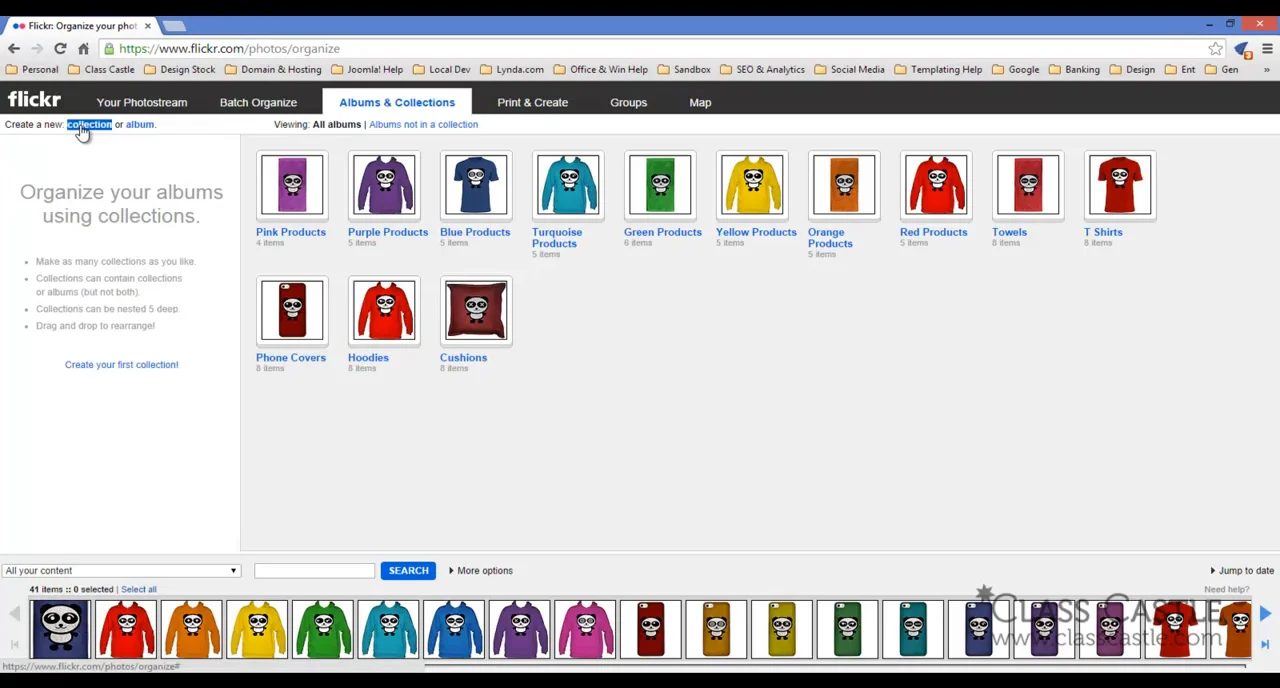Open Pink Products album thumbnail

pyautogui.click(x=292, y=185)
